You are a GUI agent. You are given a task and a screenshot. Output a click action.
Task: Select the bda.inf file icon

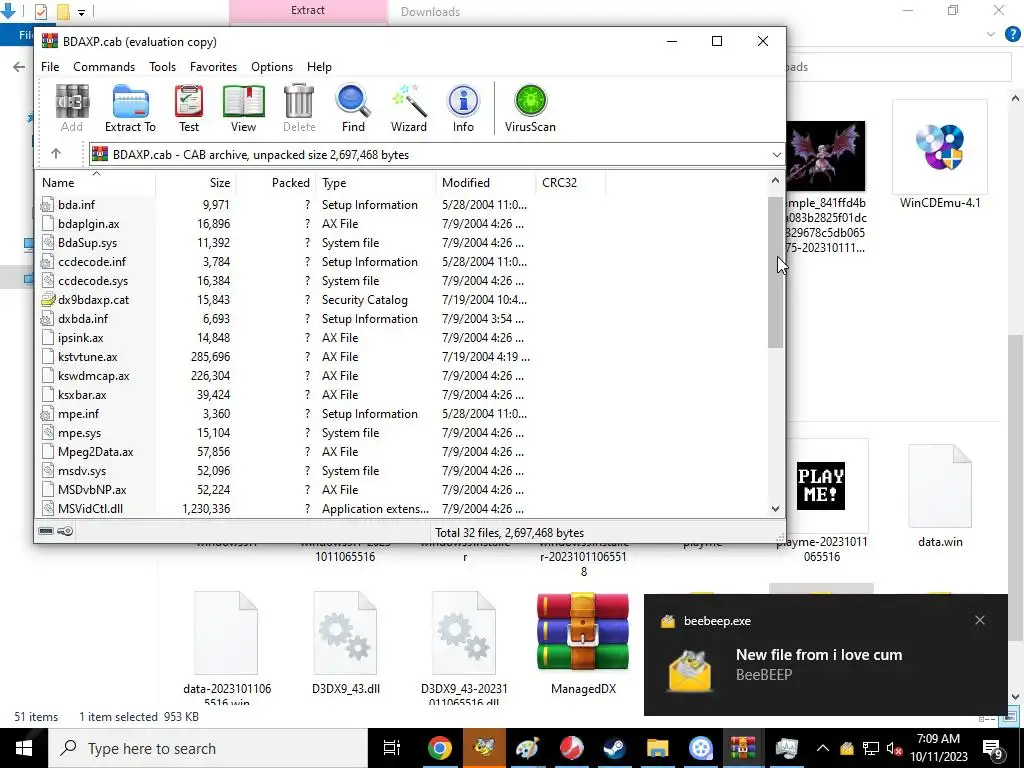47,205
